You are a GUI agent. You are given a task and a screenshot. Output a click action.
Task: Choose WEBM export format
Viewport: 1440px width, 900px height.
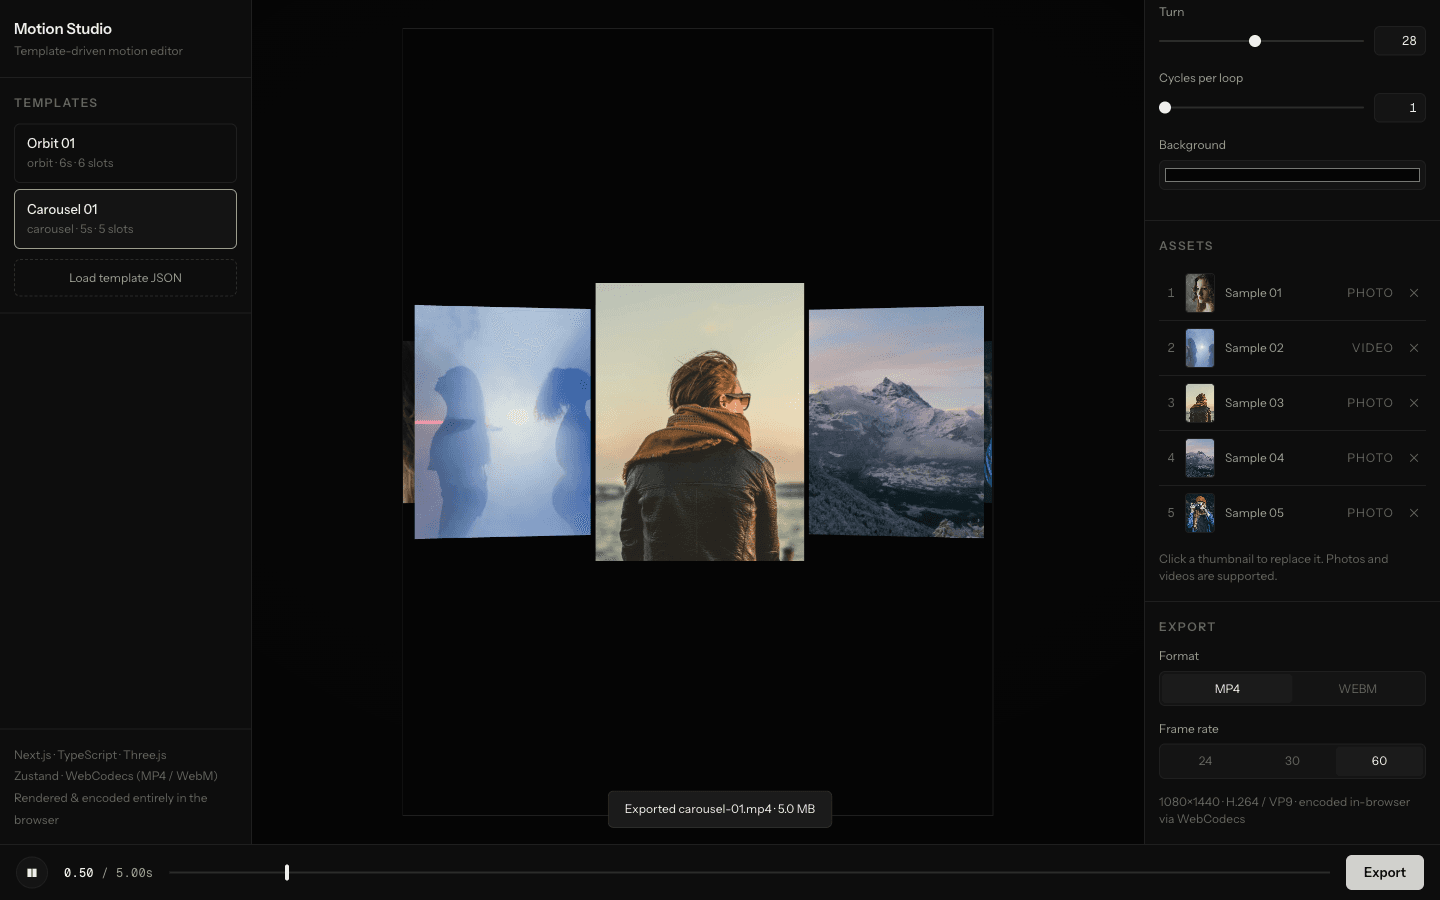coord(1358,689)
